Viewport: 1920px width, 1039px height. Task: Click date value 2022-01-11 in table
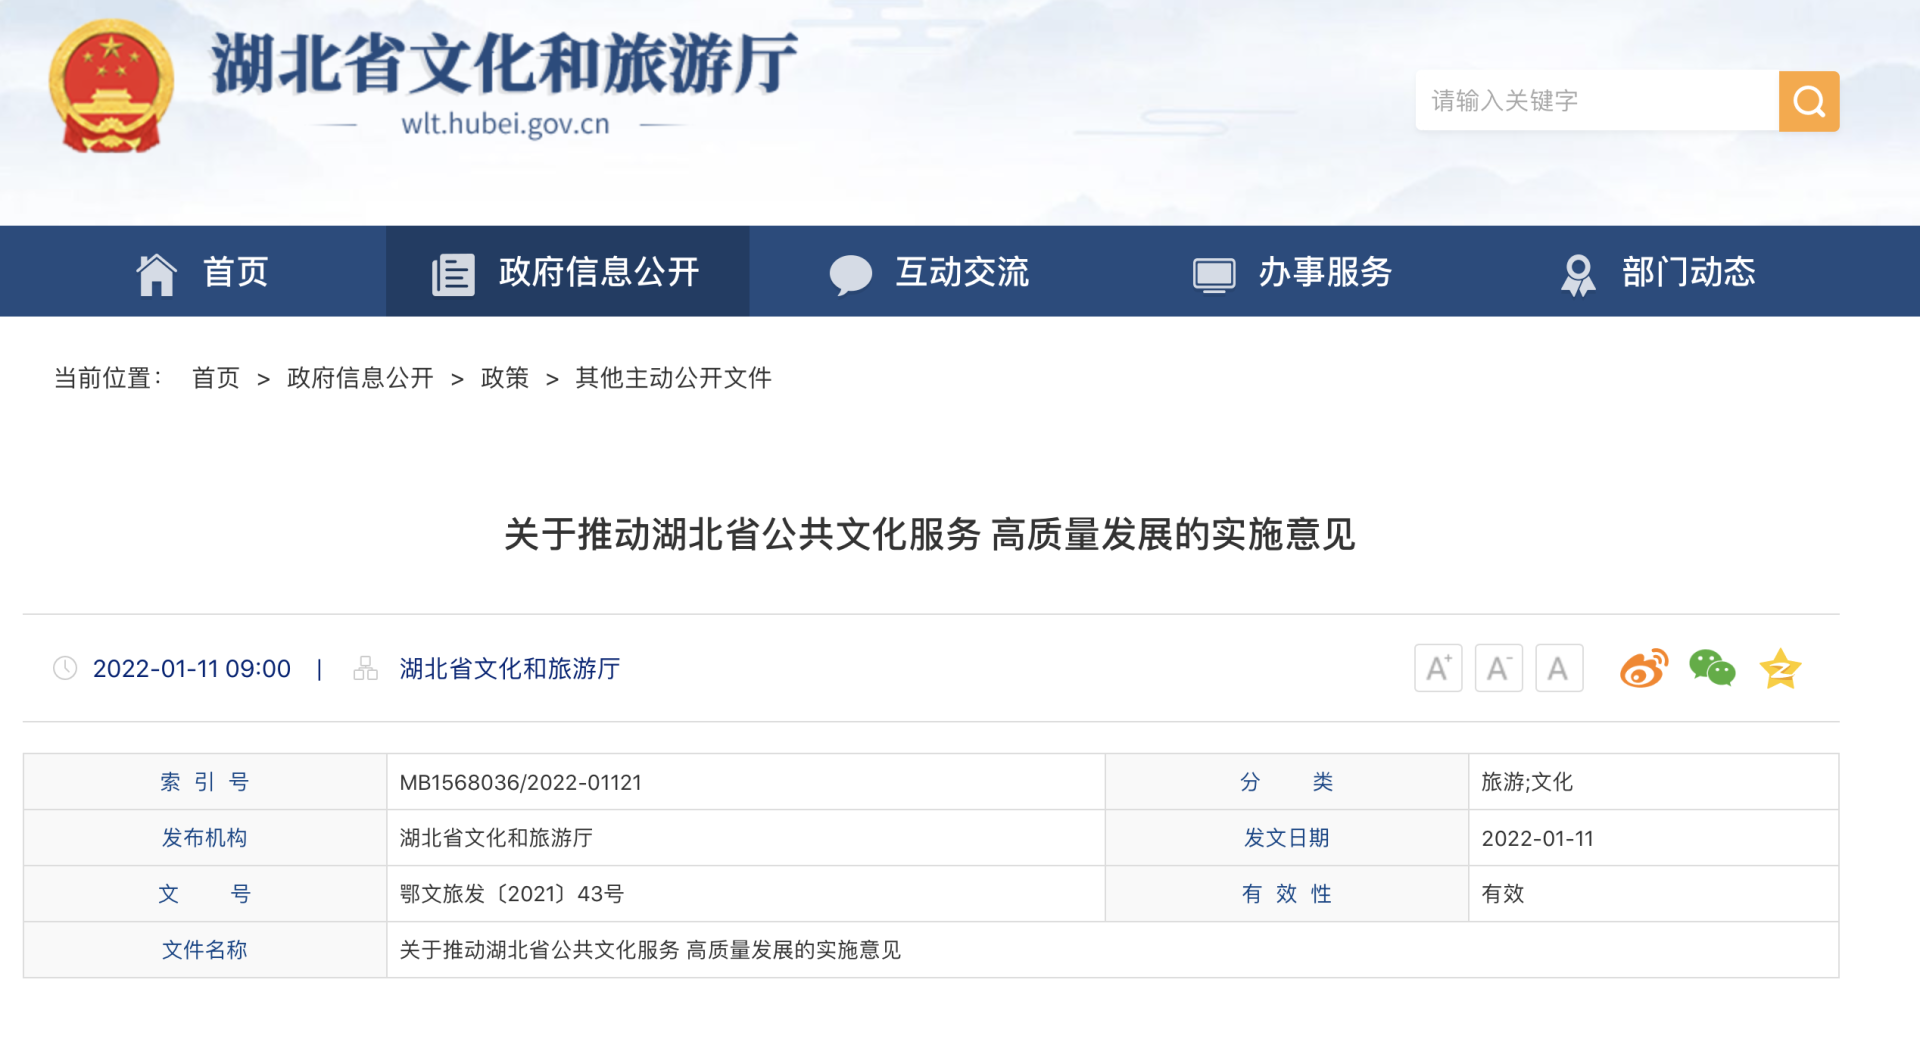1537,838
